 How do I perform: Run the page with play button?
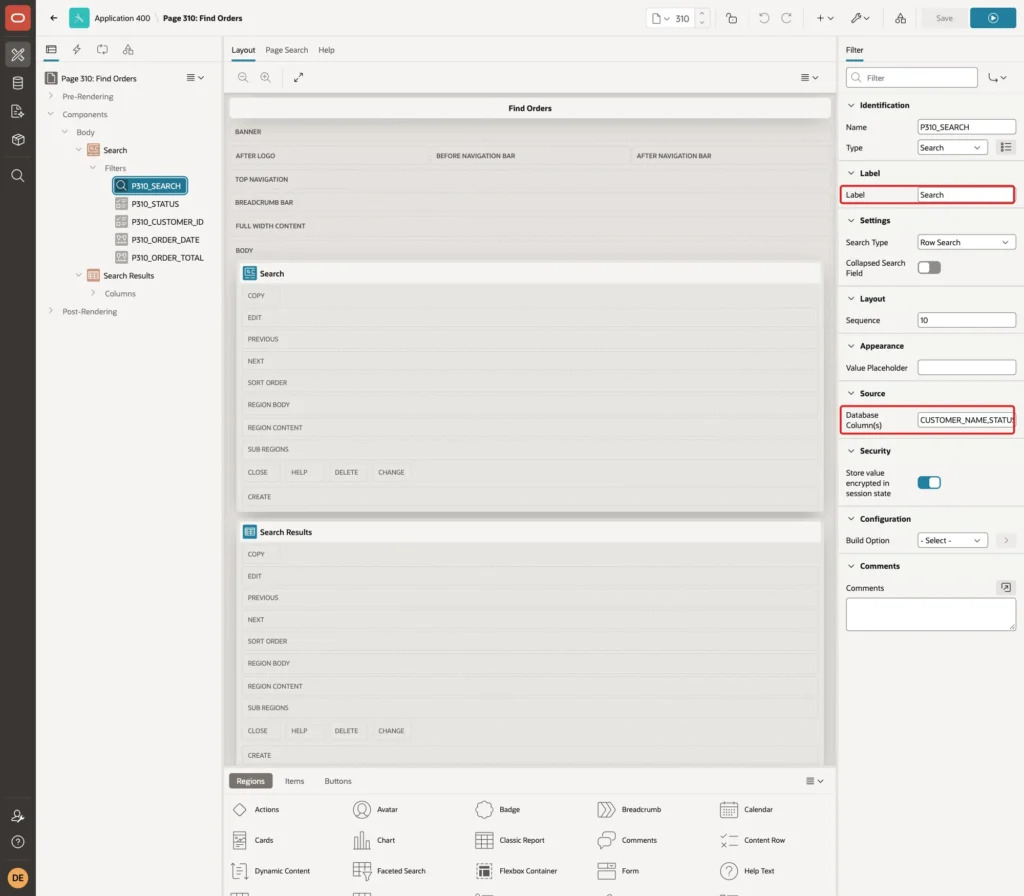993,18
